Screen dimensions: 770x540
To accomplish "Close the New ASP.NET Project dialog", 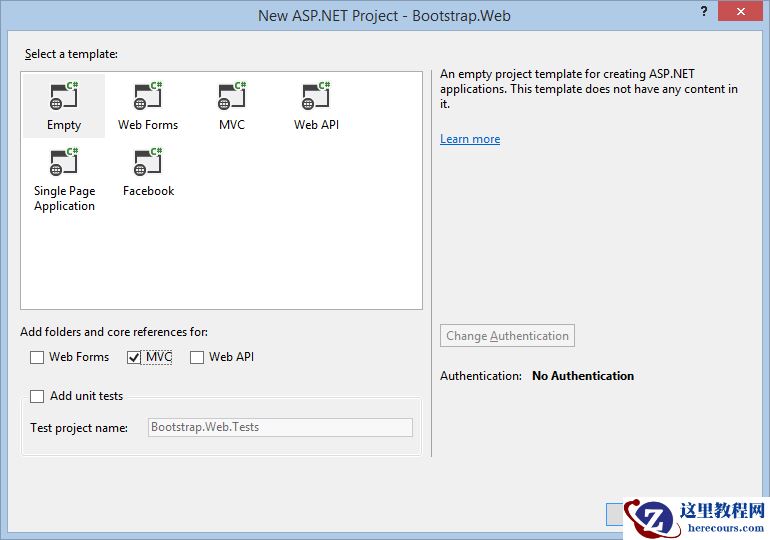I will click(x=741, y=11).
